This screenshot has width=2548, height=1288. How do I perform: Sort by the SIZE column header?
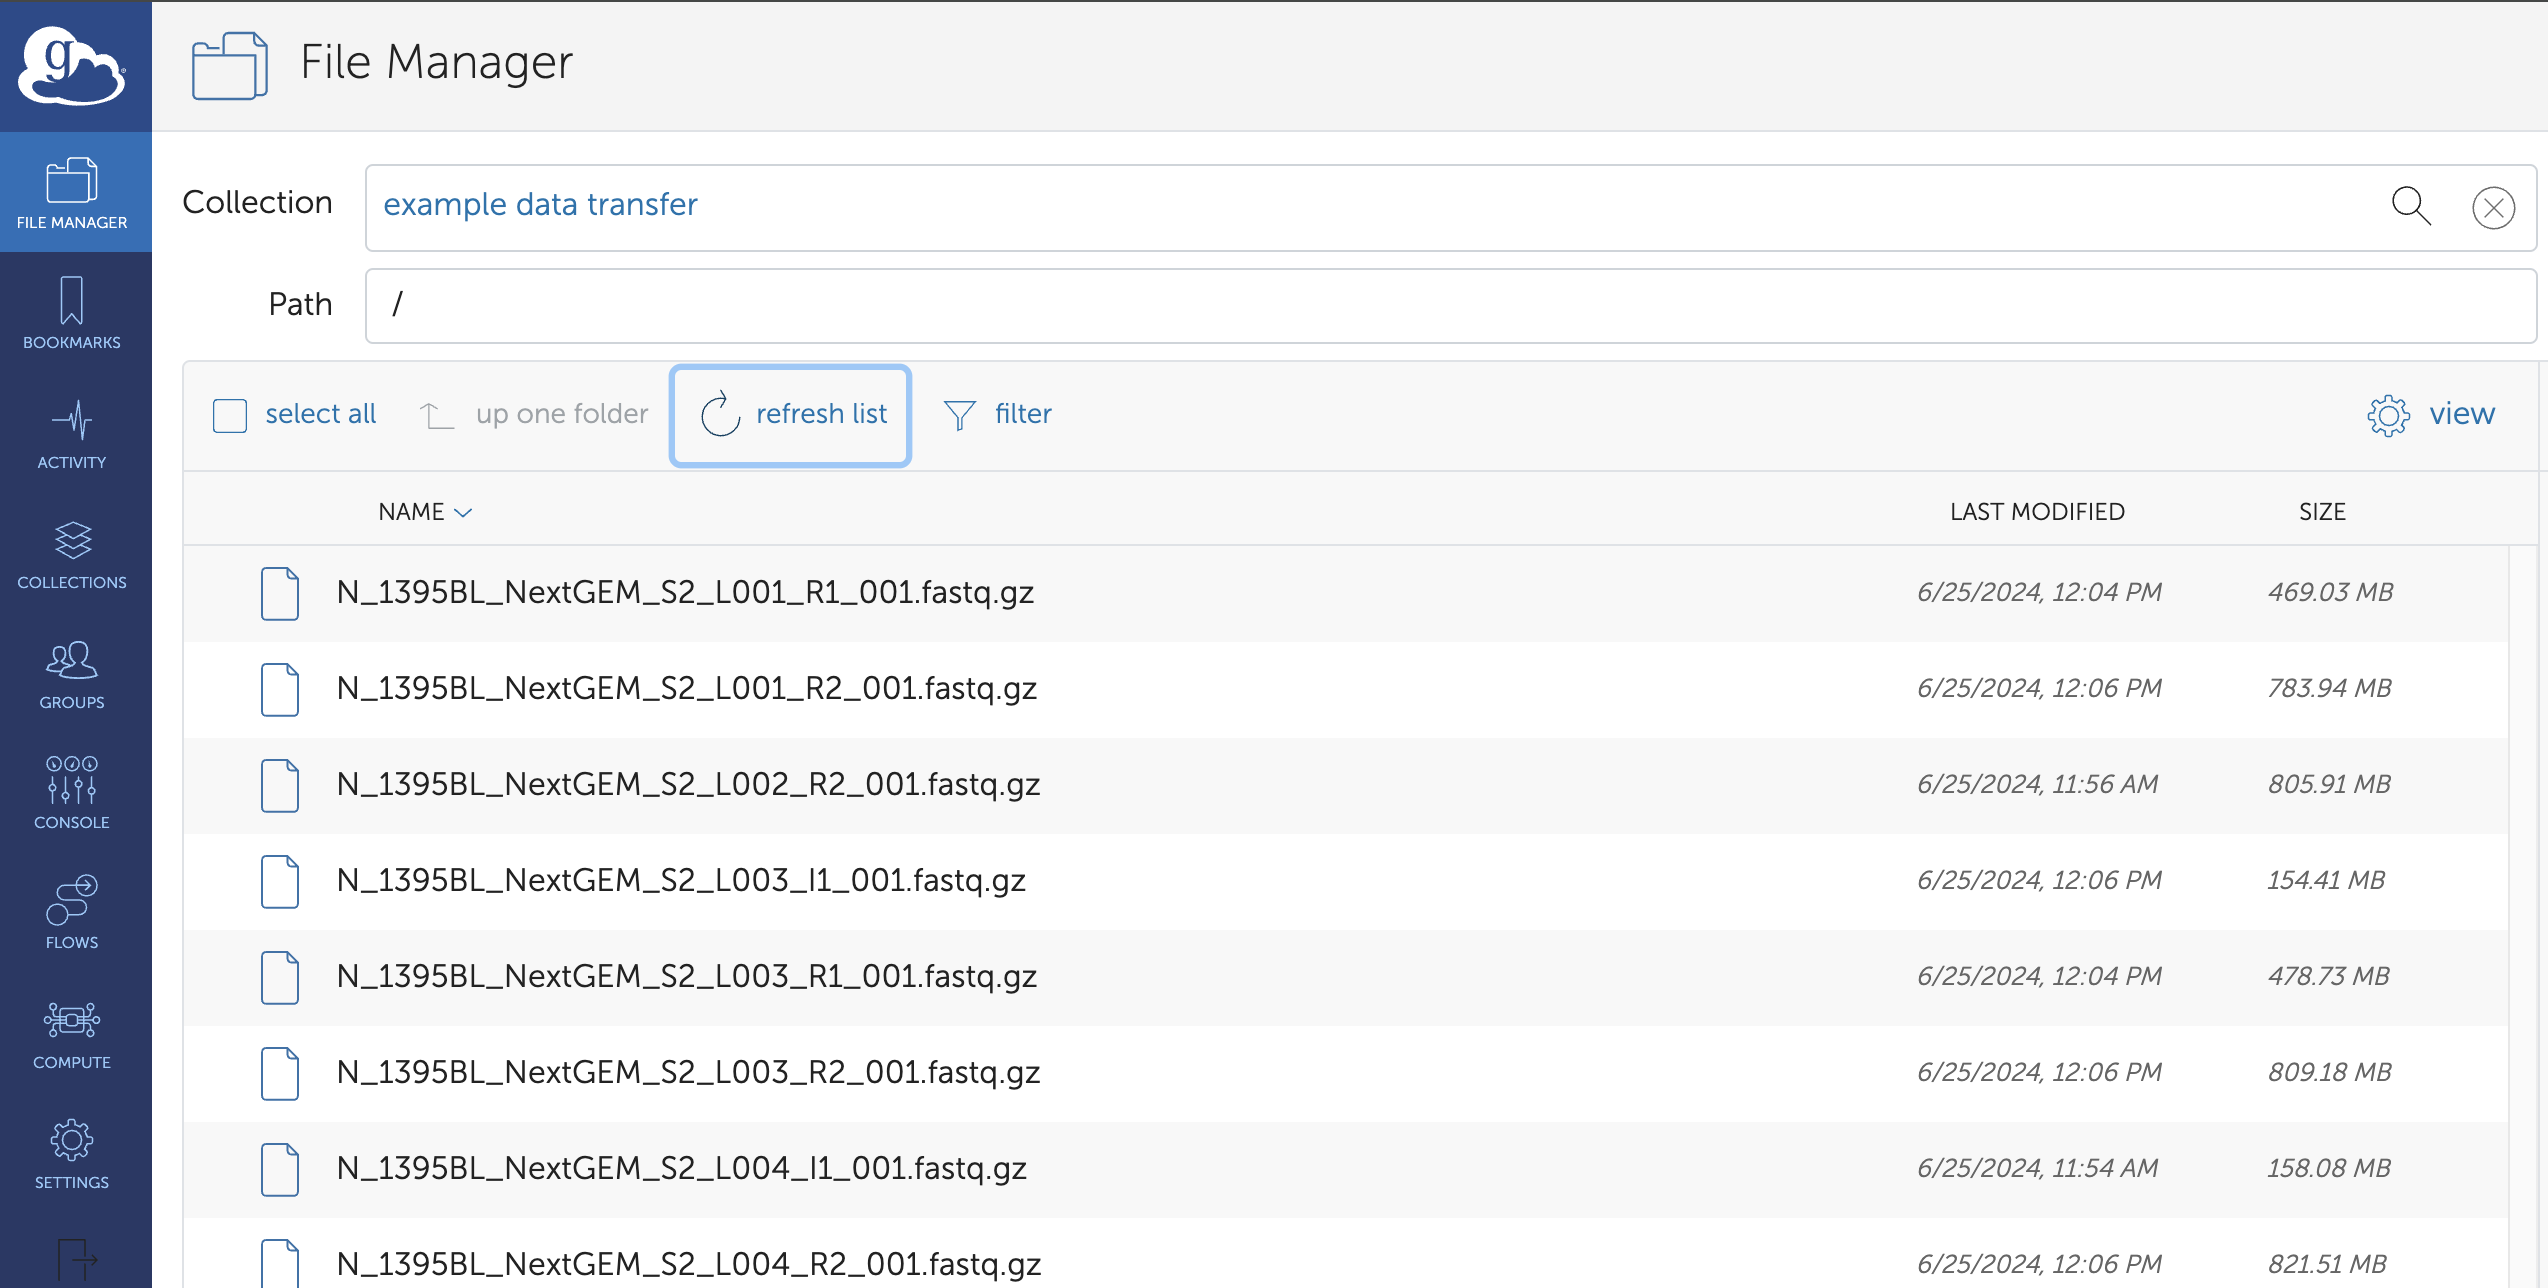pyautogui.click(x=2321, y=512)
